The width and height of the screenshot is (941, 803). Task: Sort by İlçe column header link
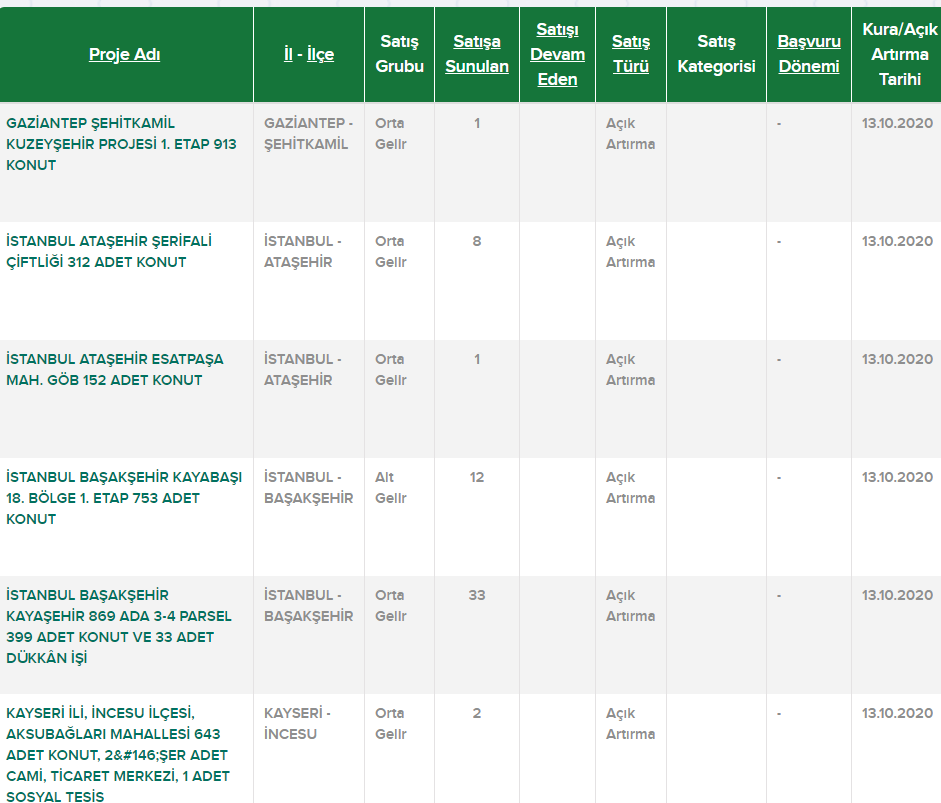[320, 55]
